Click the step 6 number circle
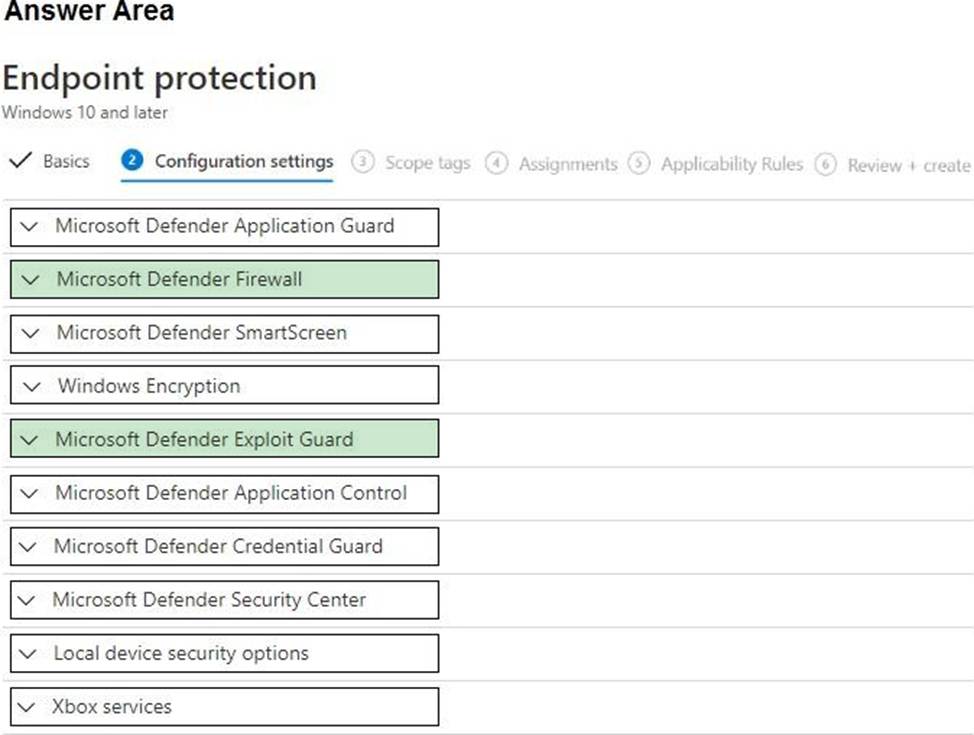This screenshot has height=735, width=974. pos(825,165)
